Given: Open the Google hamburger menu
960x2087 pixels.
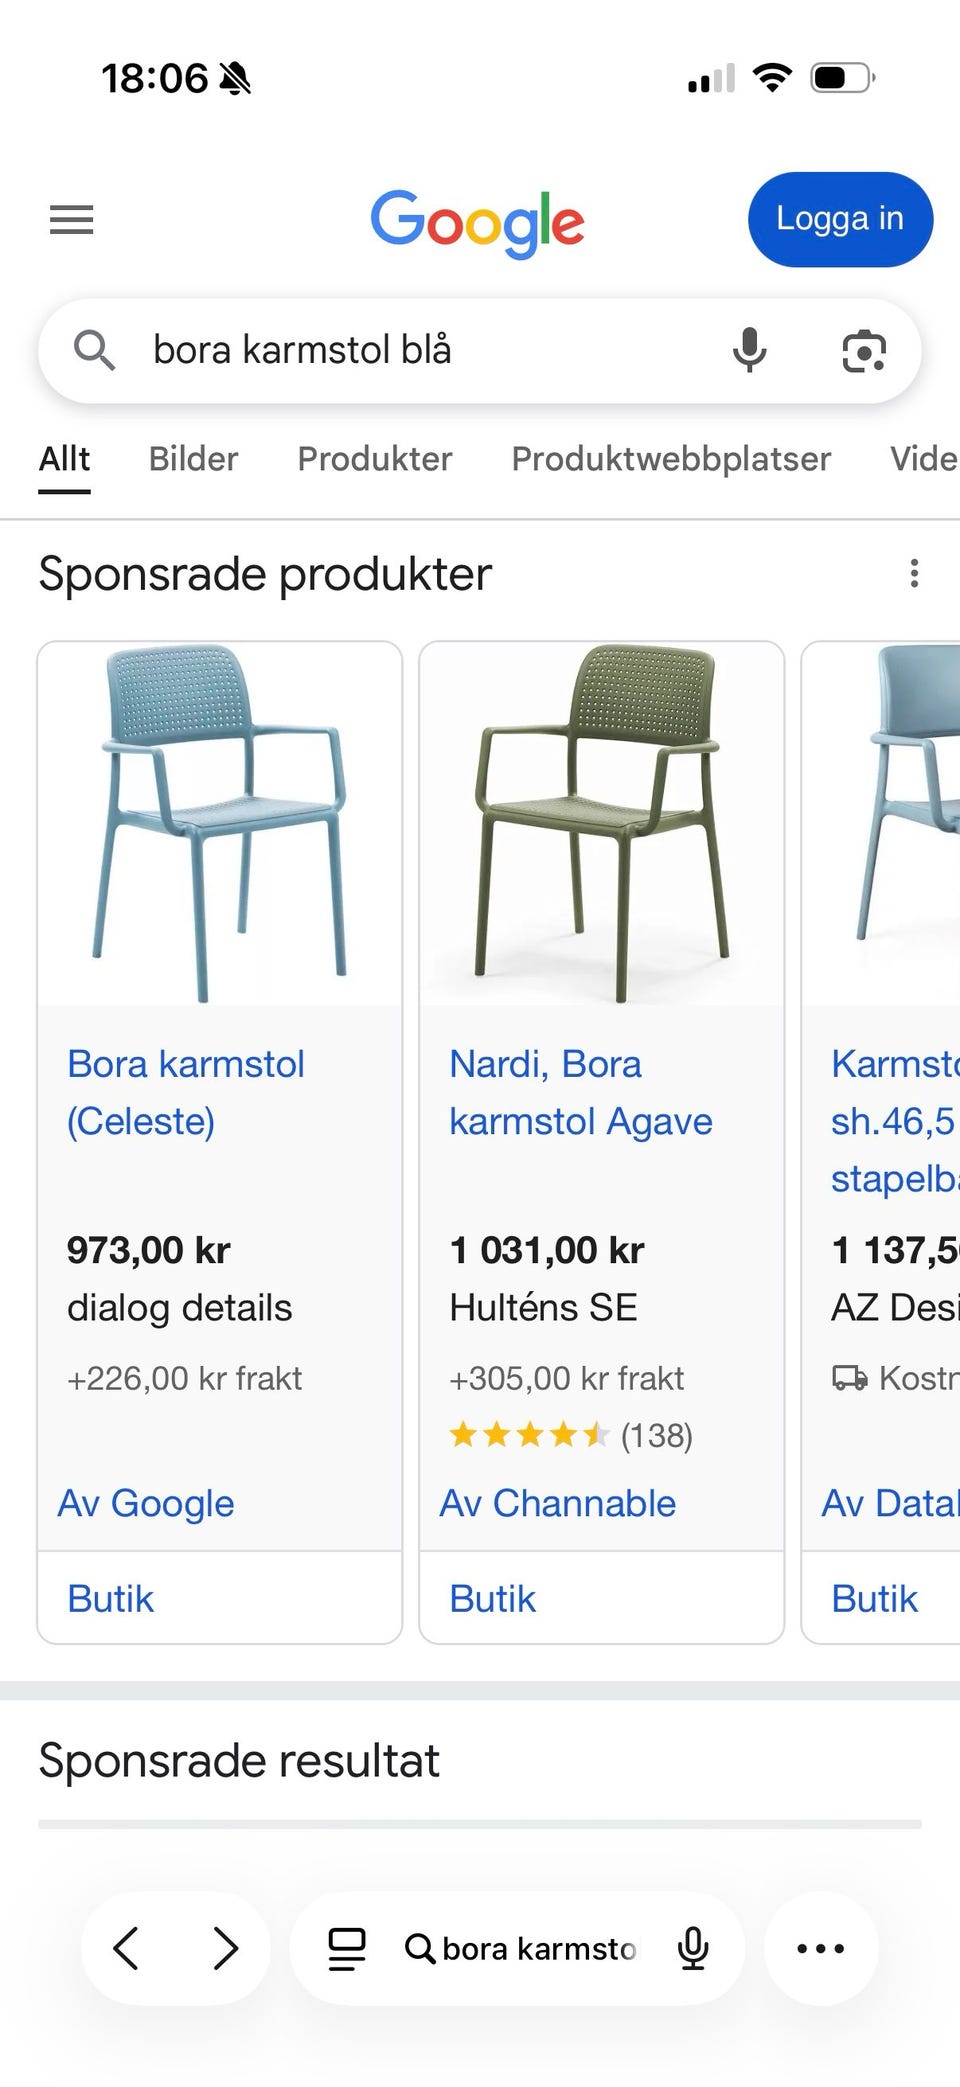Looking at the screenshot, I should pos(72,219).
